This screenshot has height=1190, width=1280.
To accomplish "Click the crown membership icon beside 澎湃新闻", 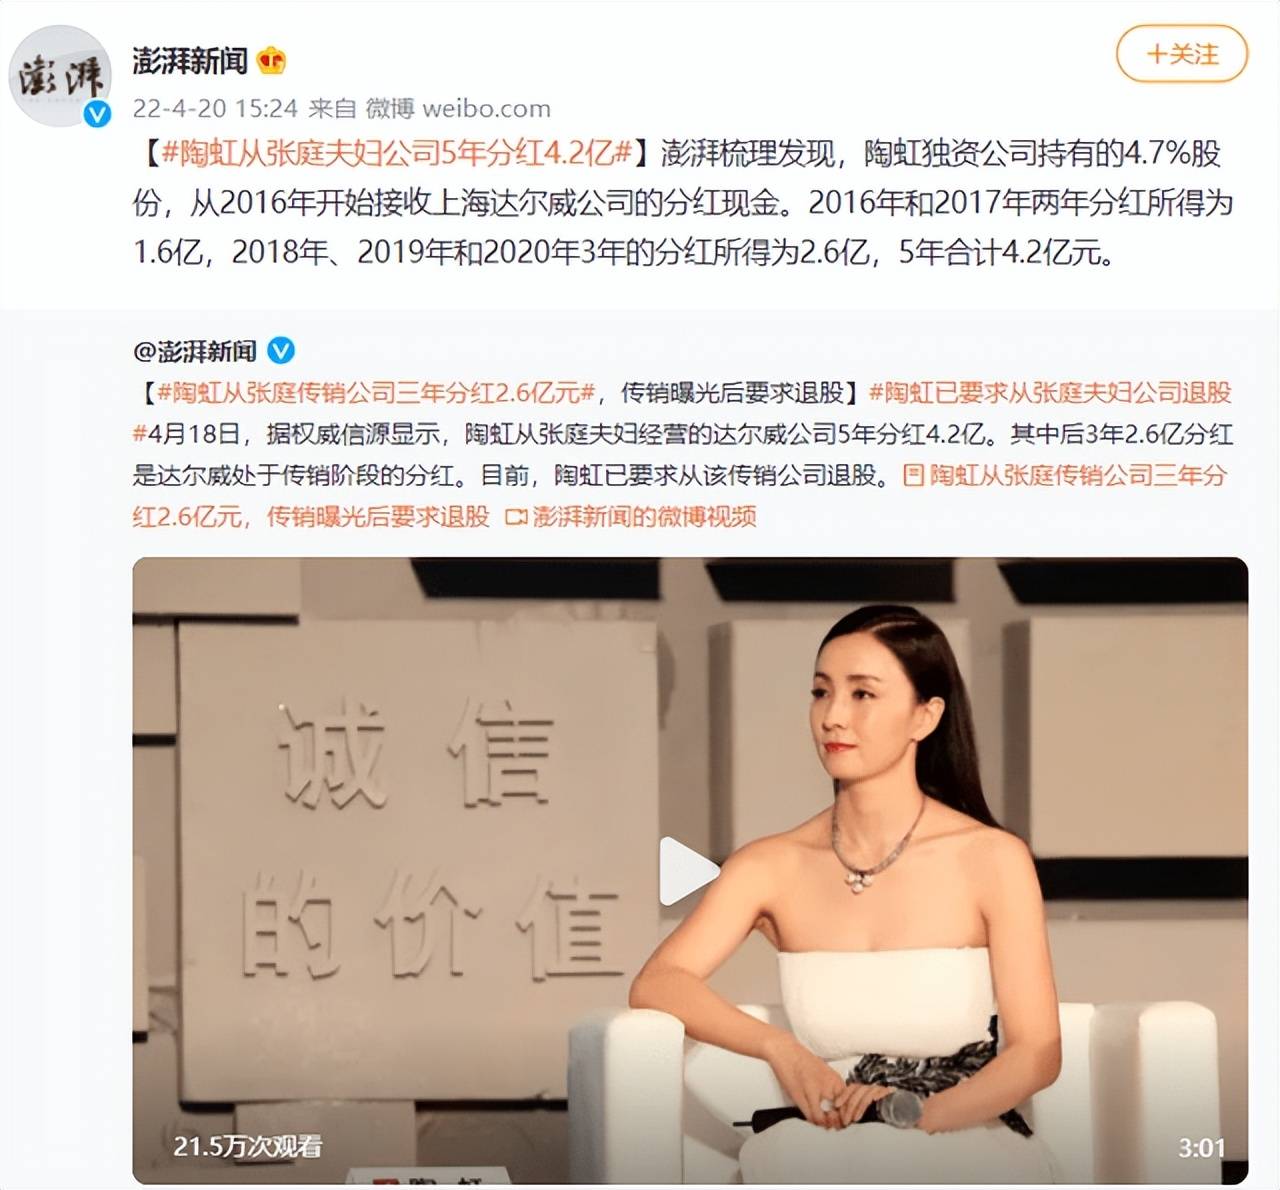I will 272,61.
